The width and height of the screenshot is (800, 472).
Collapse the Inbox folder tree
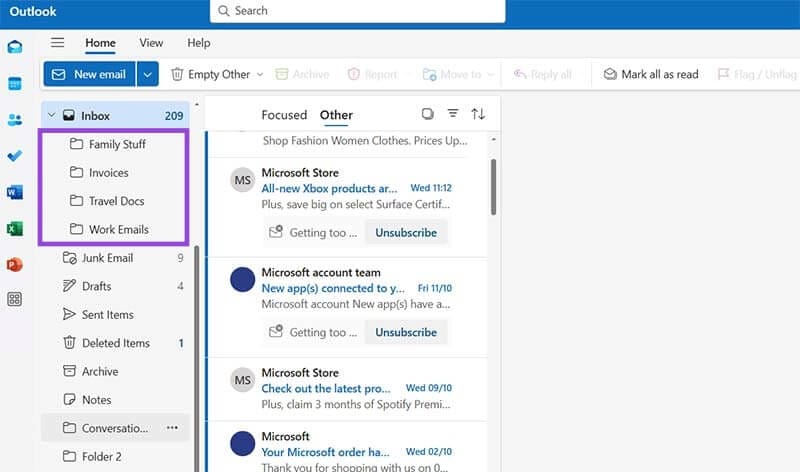pyautogui.click(x=51, y=116)
